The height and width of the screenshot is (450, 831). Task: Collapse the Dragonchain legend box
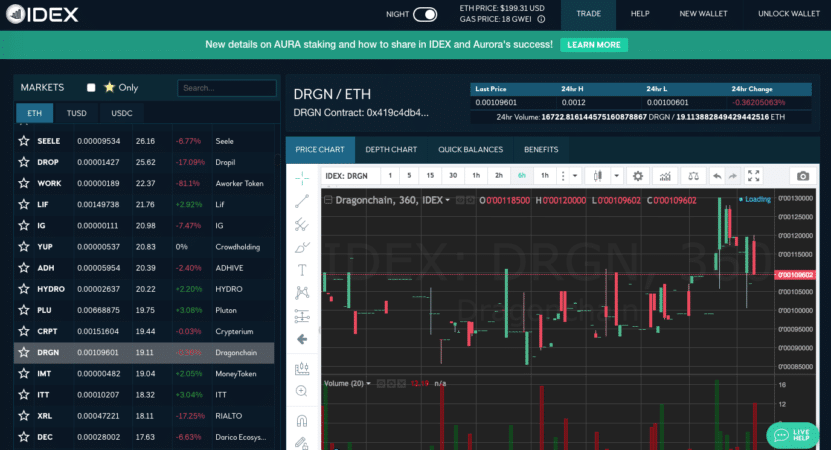[x=328, y=200]
